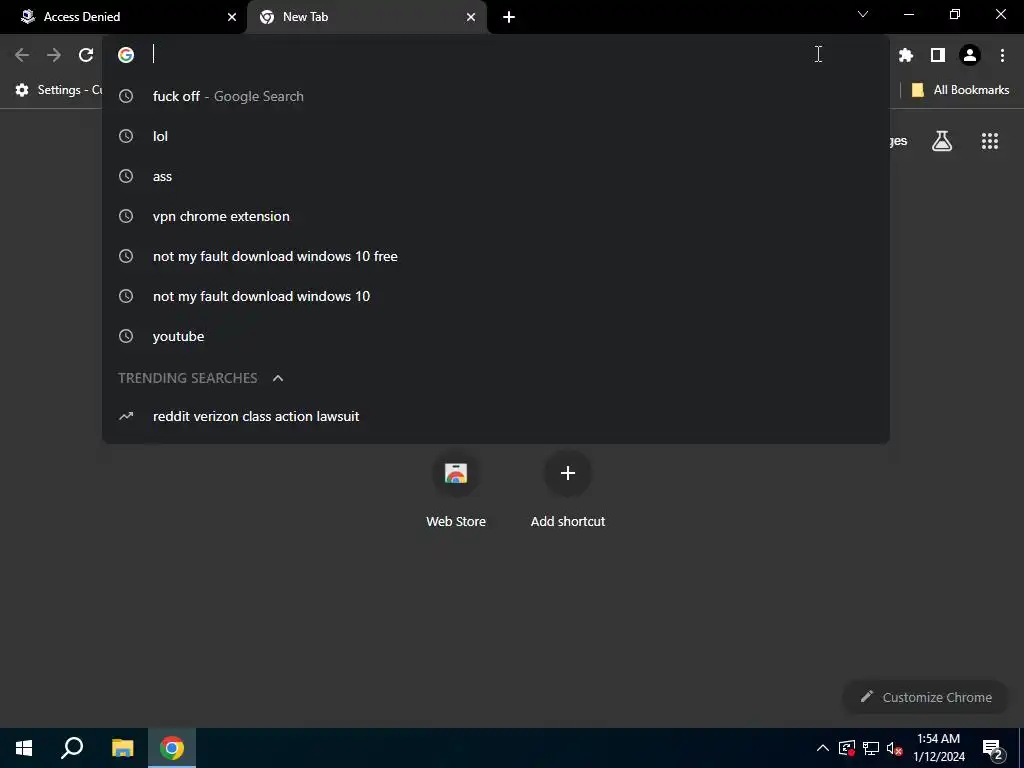This screenshot has height=768, width=1024.
Task: Open the Windows Start menu
Action: point(24,748)
